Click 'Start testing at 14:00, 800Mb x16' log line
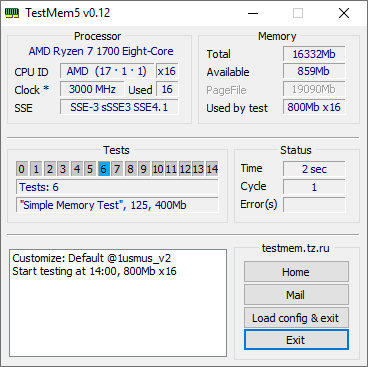Viewport: 368px width, 367px height. (94, 271)
